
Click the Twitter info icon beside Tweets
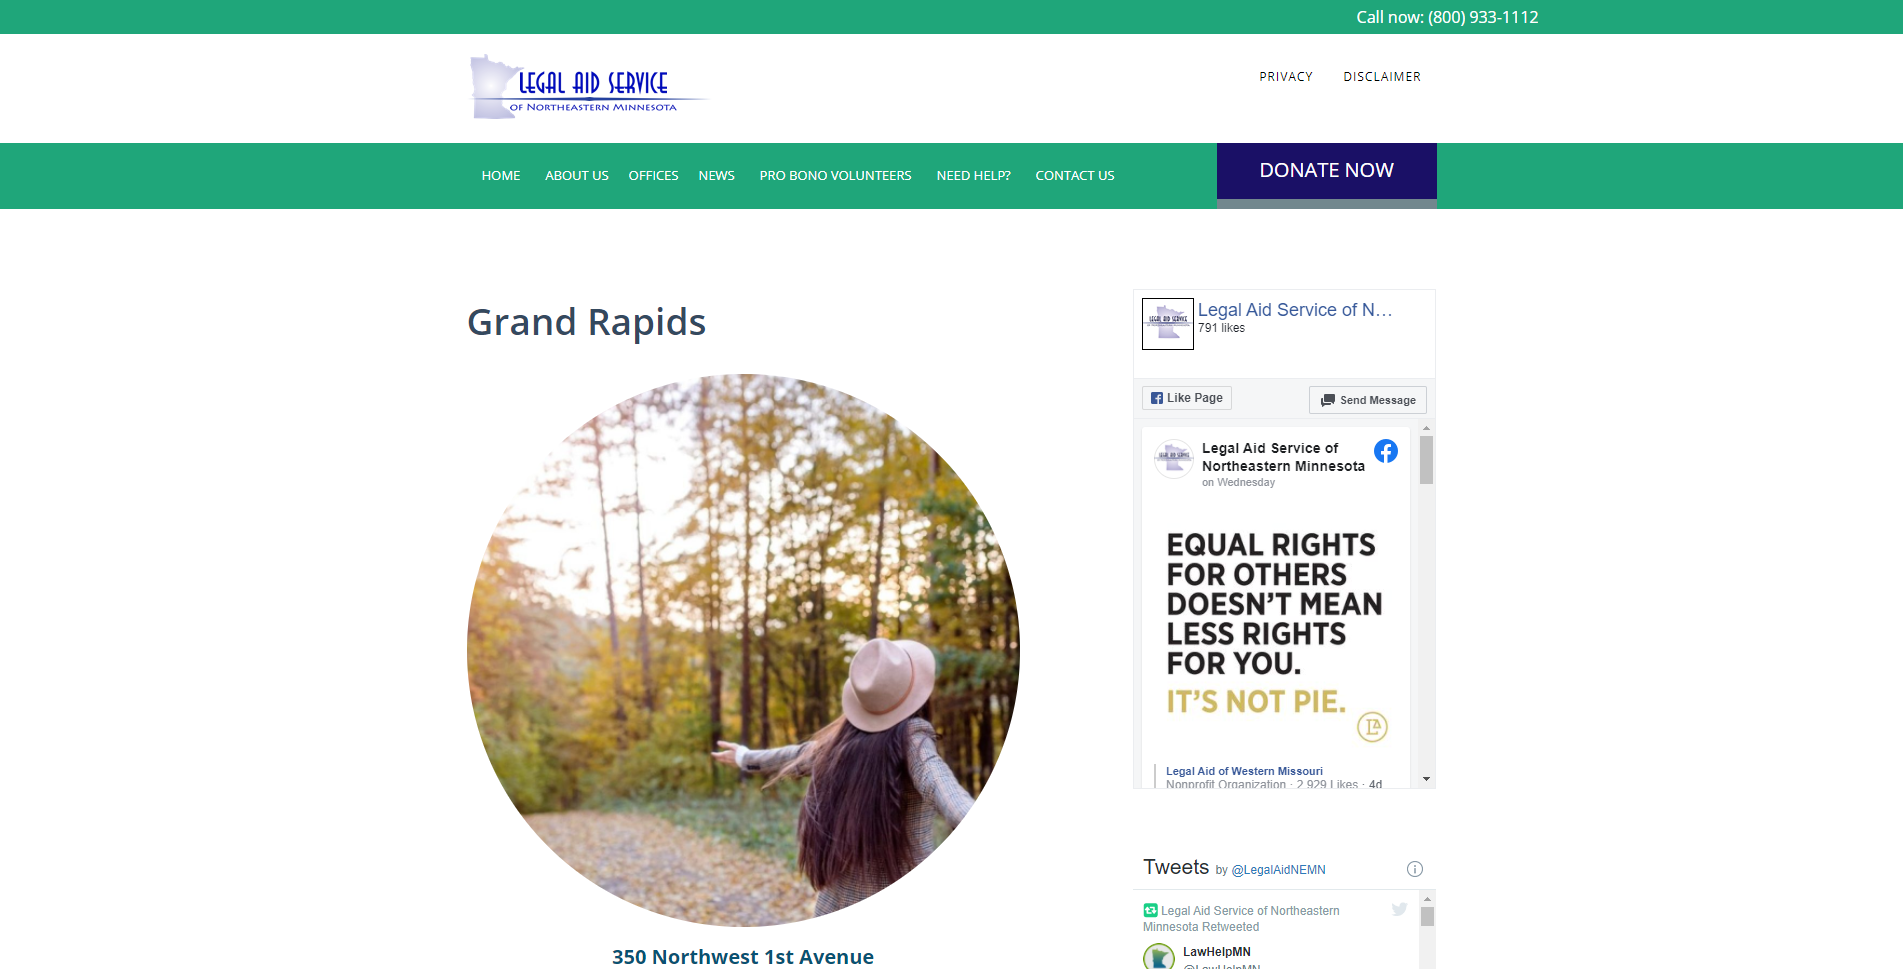coord(1414,869)
